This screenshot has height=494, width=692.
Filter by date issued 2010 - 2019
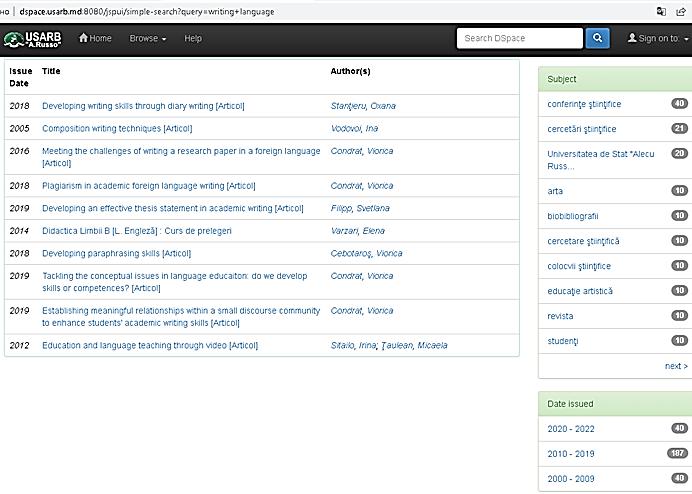pos(572,453)
